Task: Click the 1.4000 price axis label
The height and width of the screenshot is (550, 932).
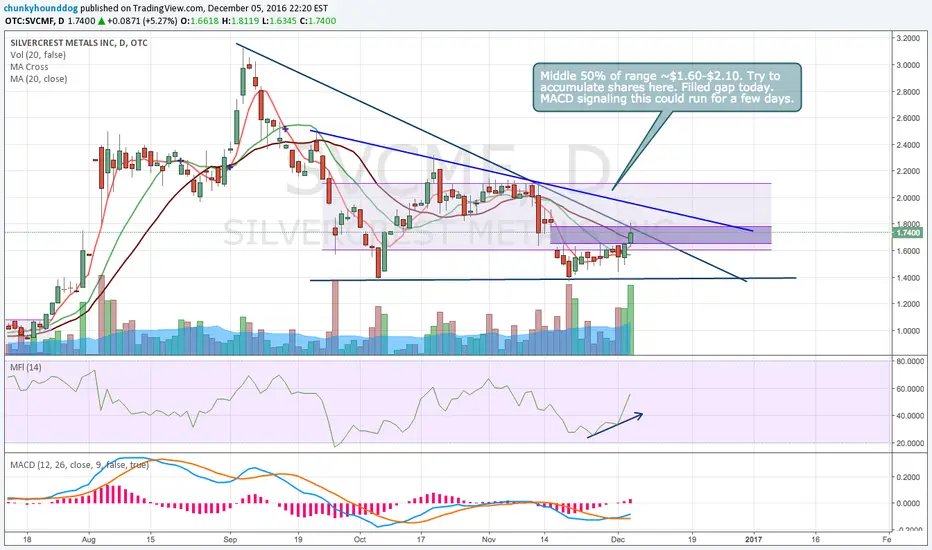Action: tap(907, 278)
